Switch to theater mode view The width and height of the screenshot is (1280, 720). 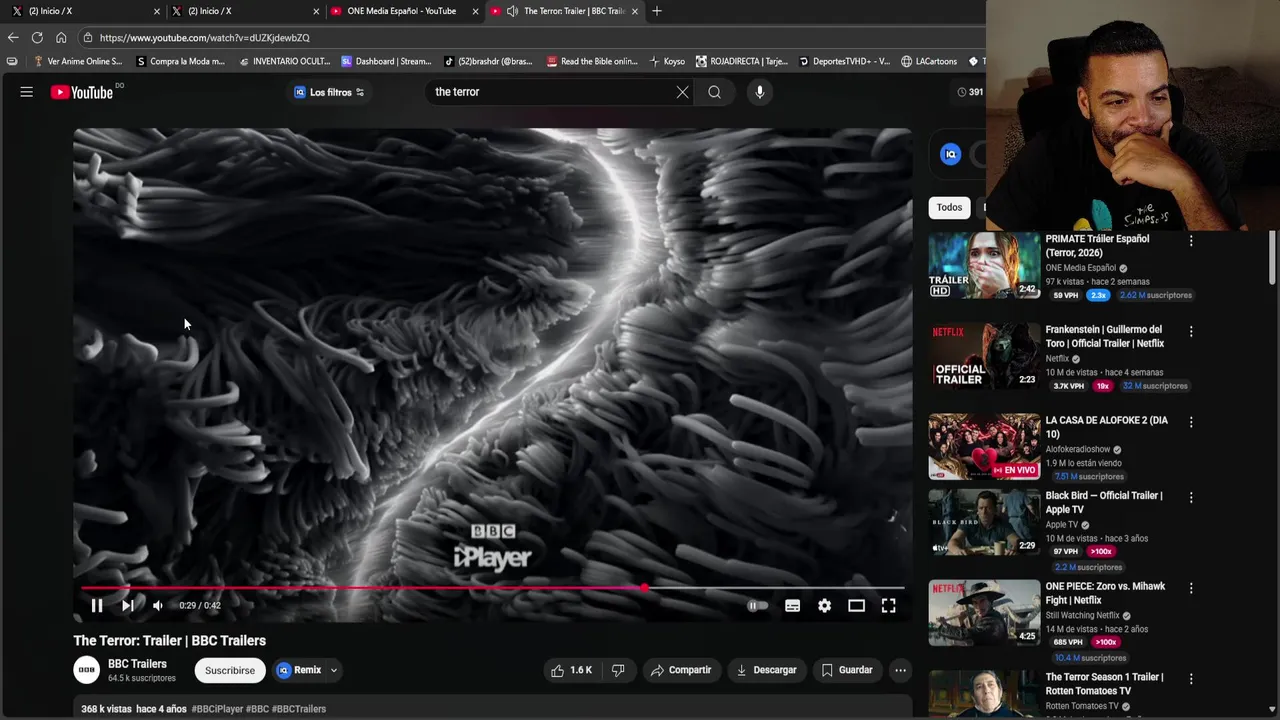click(x=856, y=605)
